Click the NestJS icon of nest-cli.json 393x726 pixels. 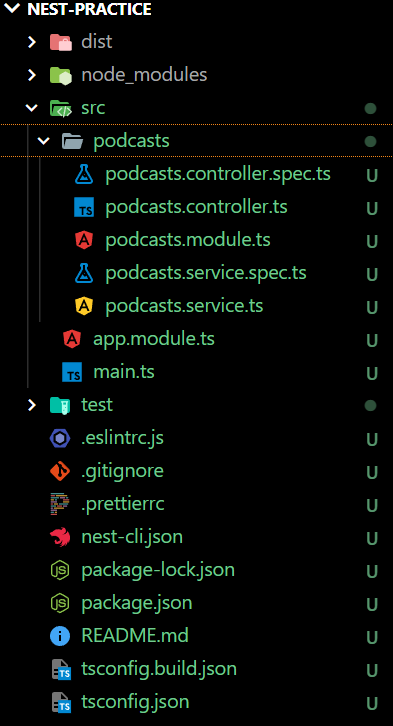pyautogui.click(x=60, y=537)
